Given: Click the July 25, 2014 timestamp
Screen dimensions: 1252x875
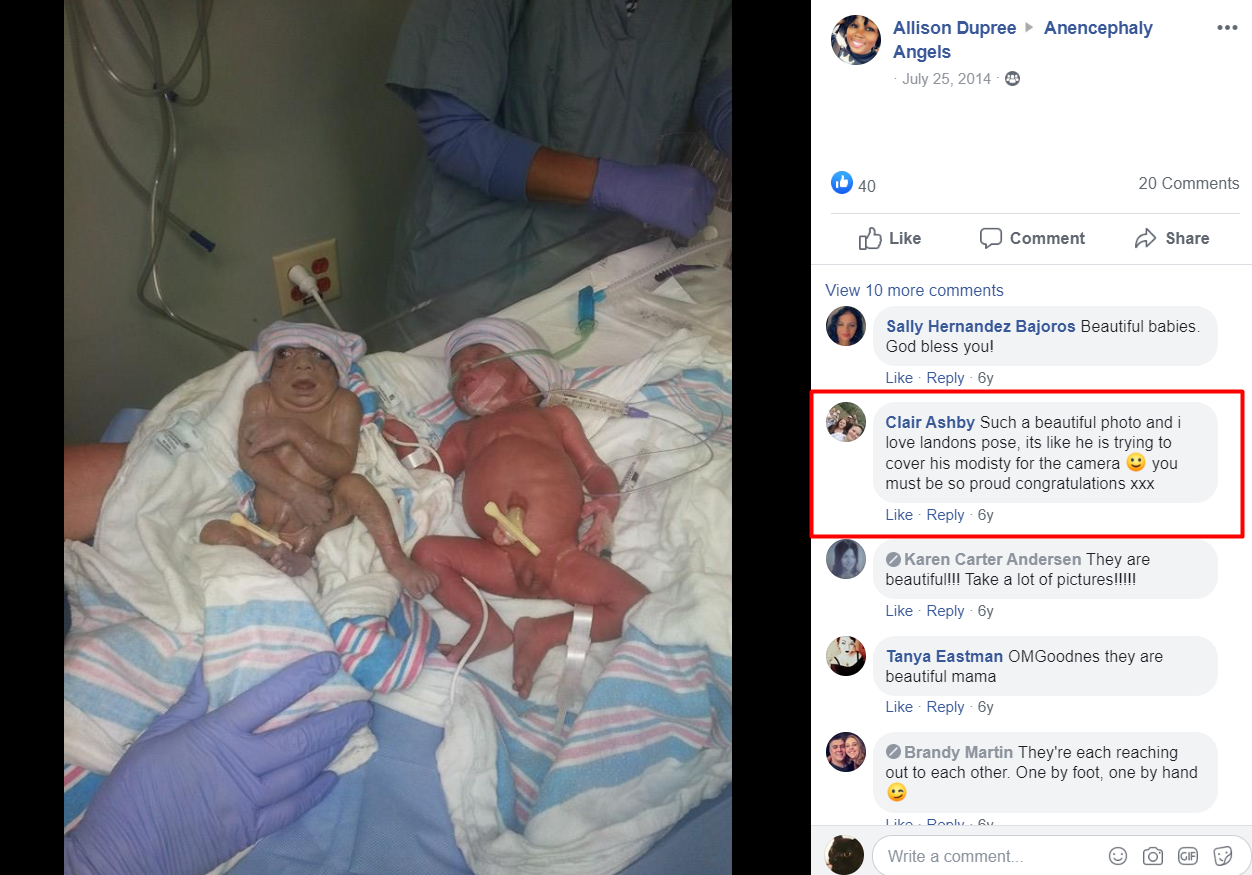Looking at the screenshot, I should [x=946, y=79].
